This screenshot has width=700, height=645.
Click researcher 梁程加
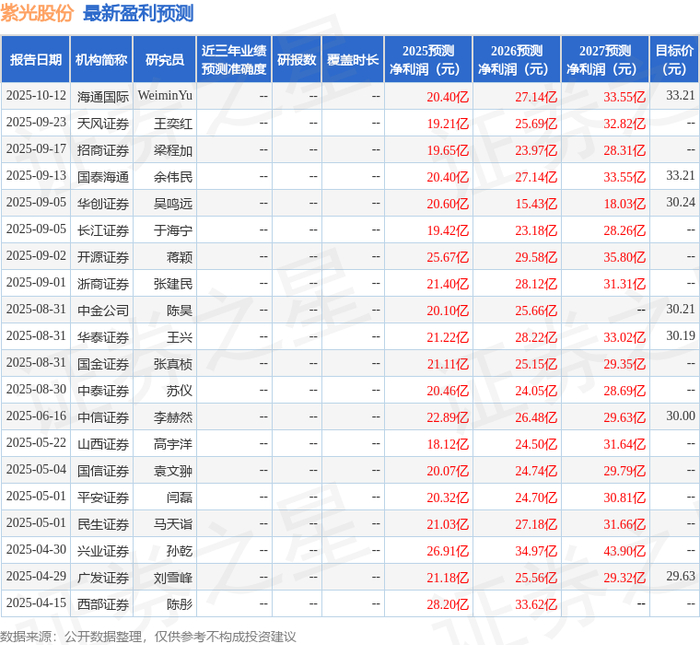[173, 150]
